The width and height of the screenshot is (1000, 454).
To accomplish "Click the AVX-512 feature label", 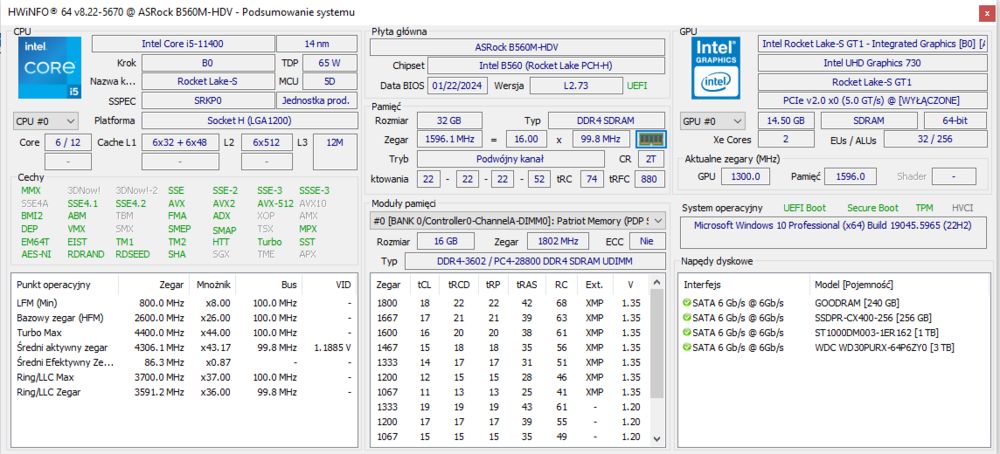I will click(275, 203).
